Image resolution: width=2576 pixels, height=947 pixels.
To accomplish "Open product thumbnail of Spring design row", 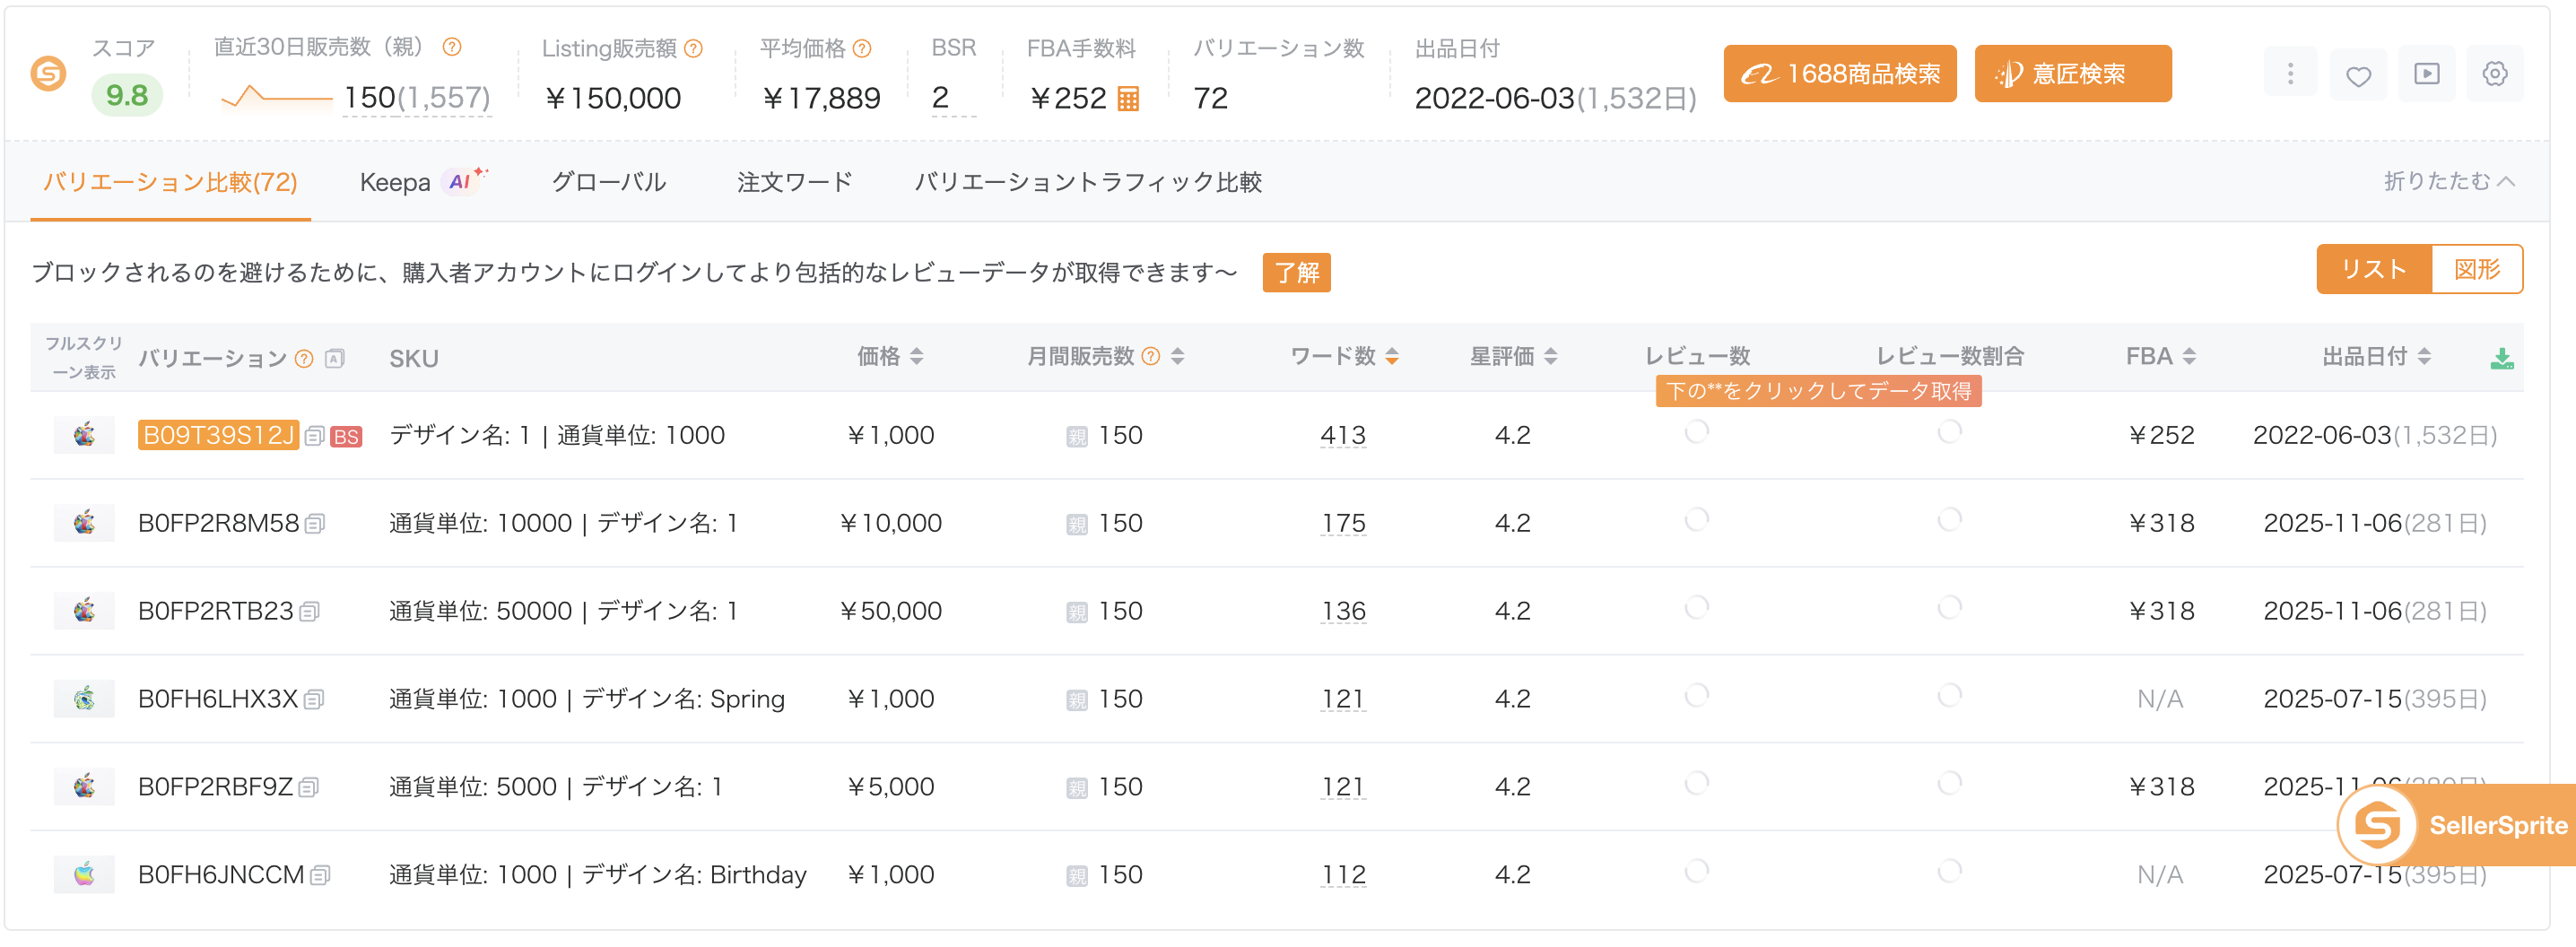I will coord(84,699).
